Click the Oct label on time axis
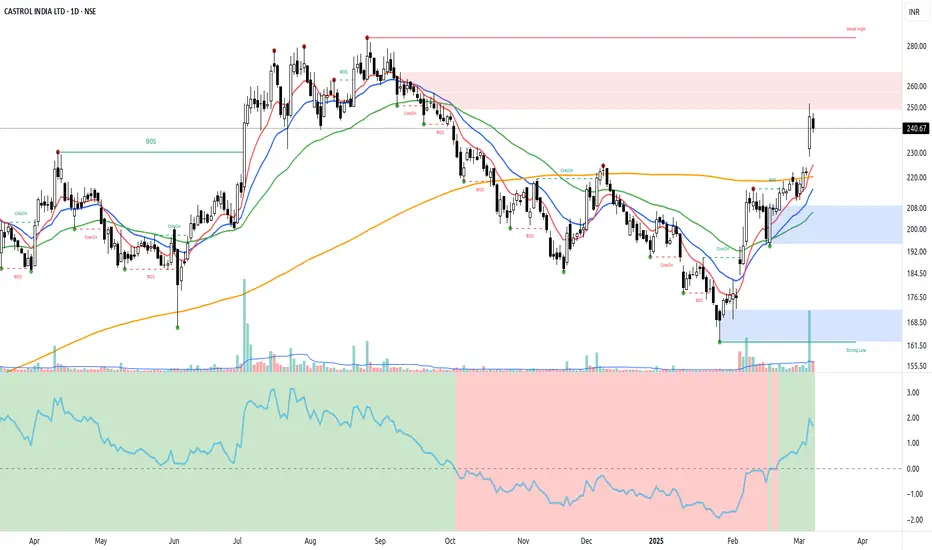Viewport: 932px width, 550px height. 450,541
